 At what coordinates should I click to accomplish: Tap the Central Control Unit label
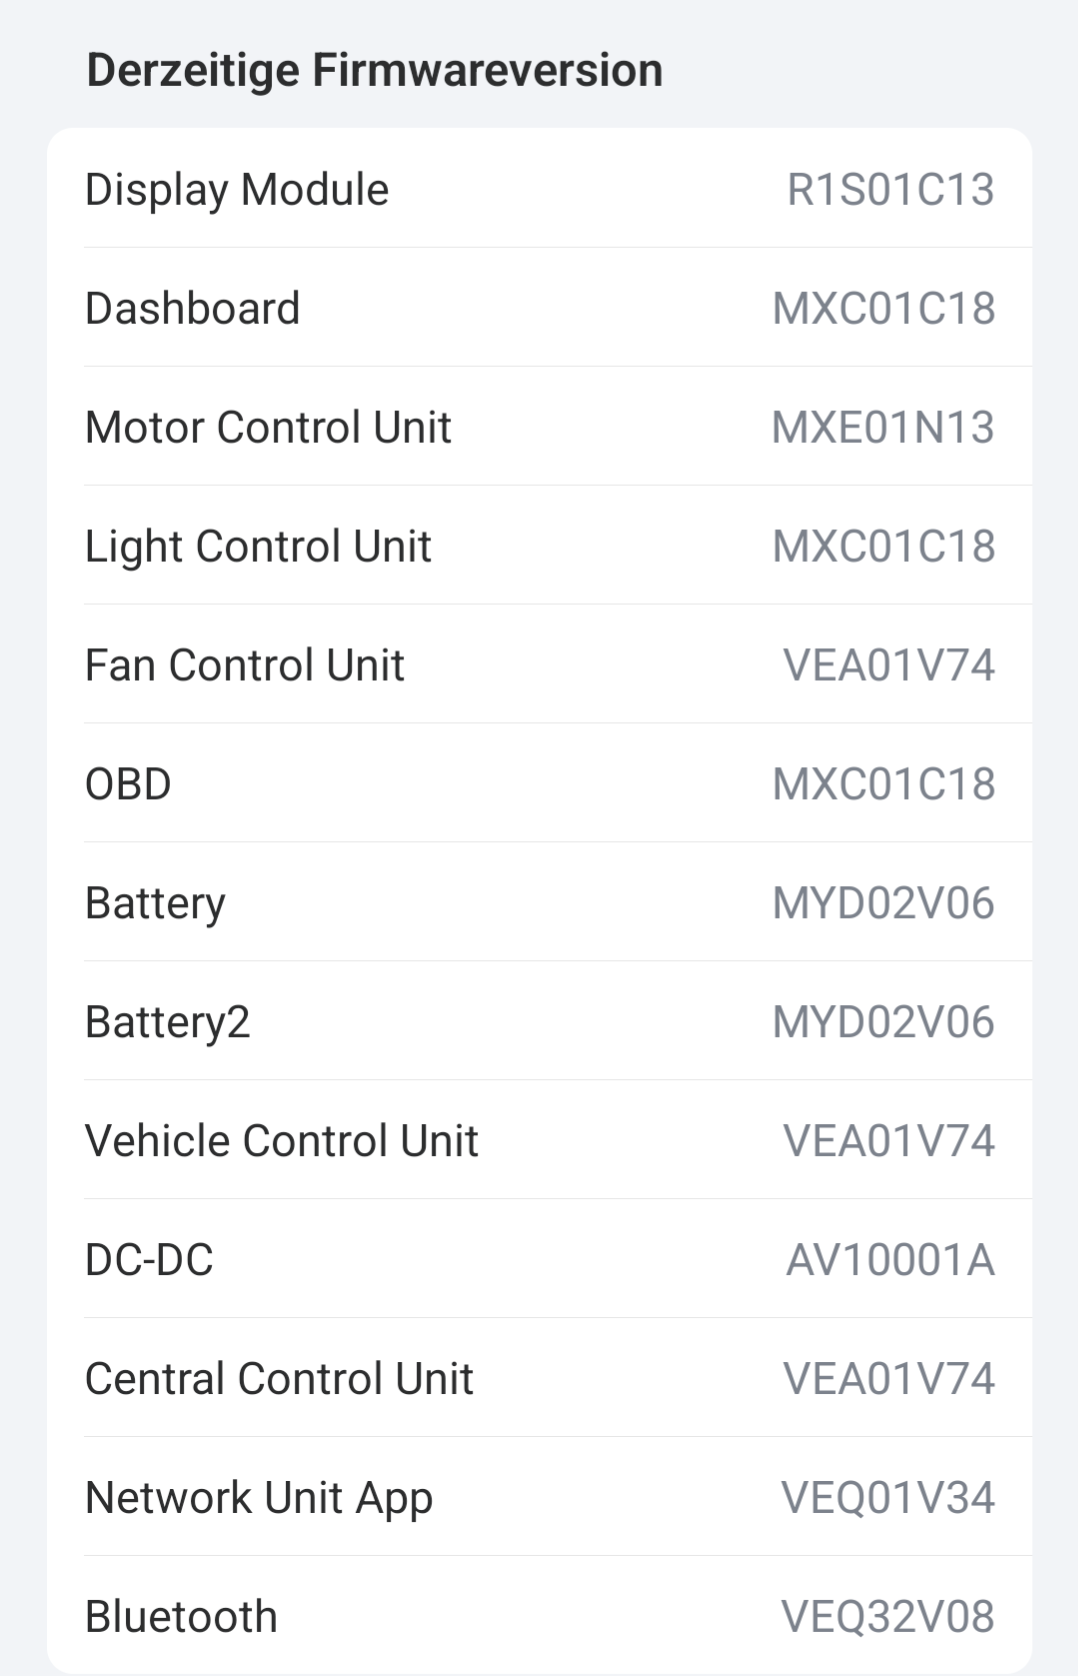[x=279, y=1379]
